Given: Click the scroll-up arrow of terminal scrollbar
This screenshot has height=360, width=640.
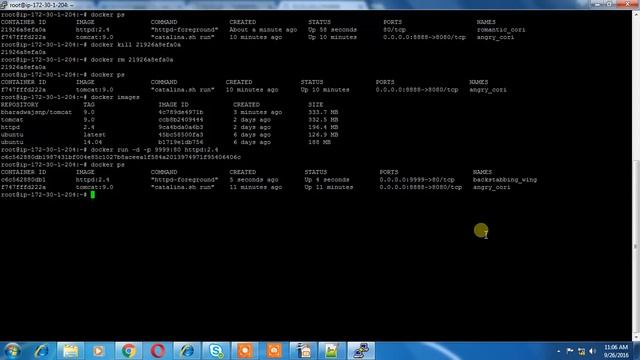Looking at the screenshot, I should [x=636, y=14].
